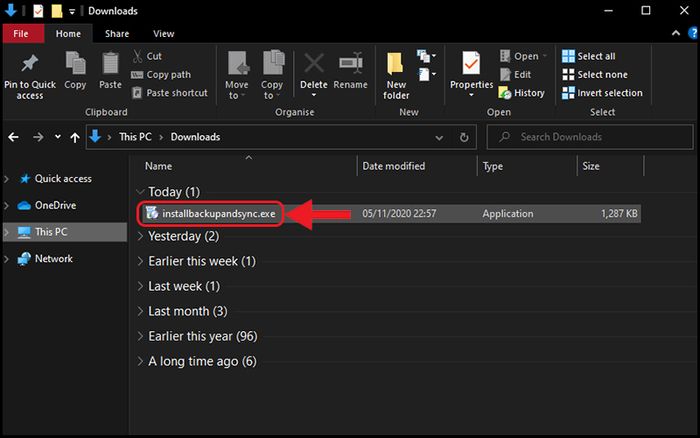
Task: Expand the Yesterday (2) group
Action: coord(140,236)
